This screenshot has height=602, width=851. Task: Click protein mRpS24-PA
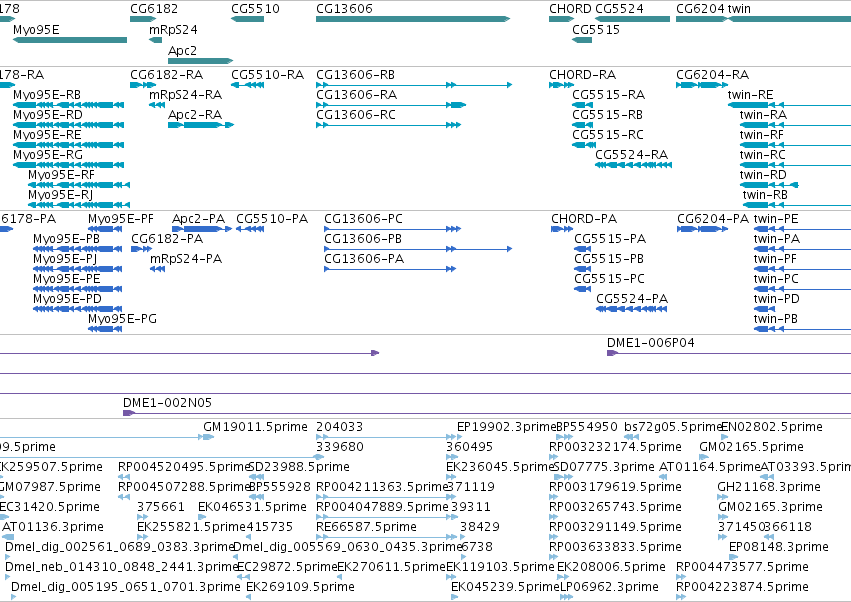(186, 259)
